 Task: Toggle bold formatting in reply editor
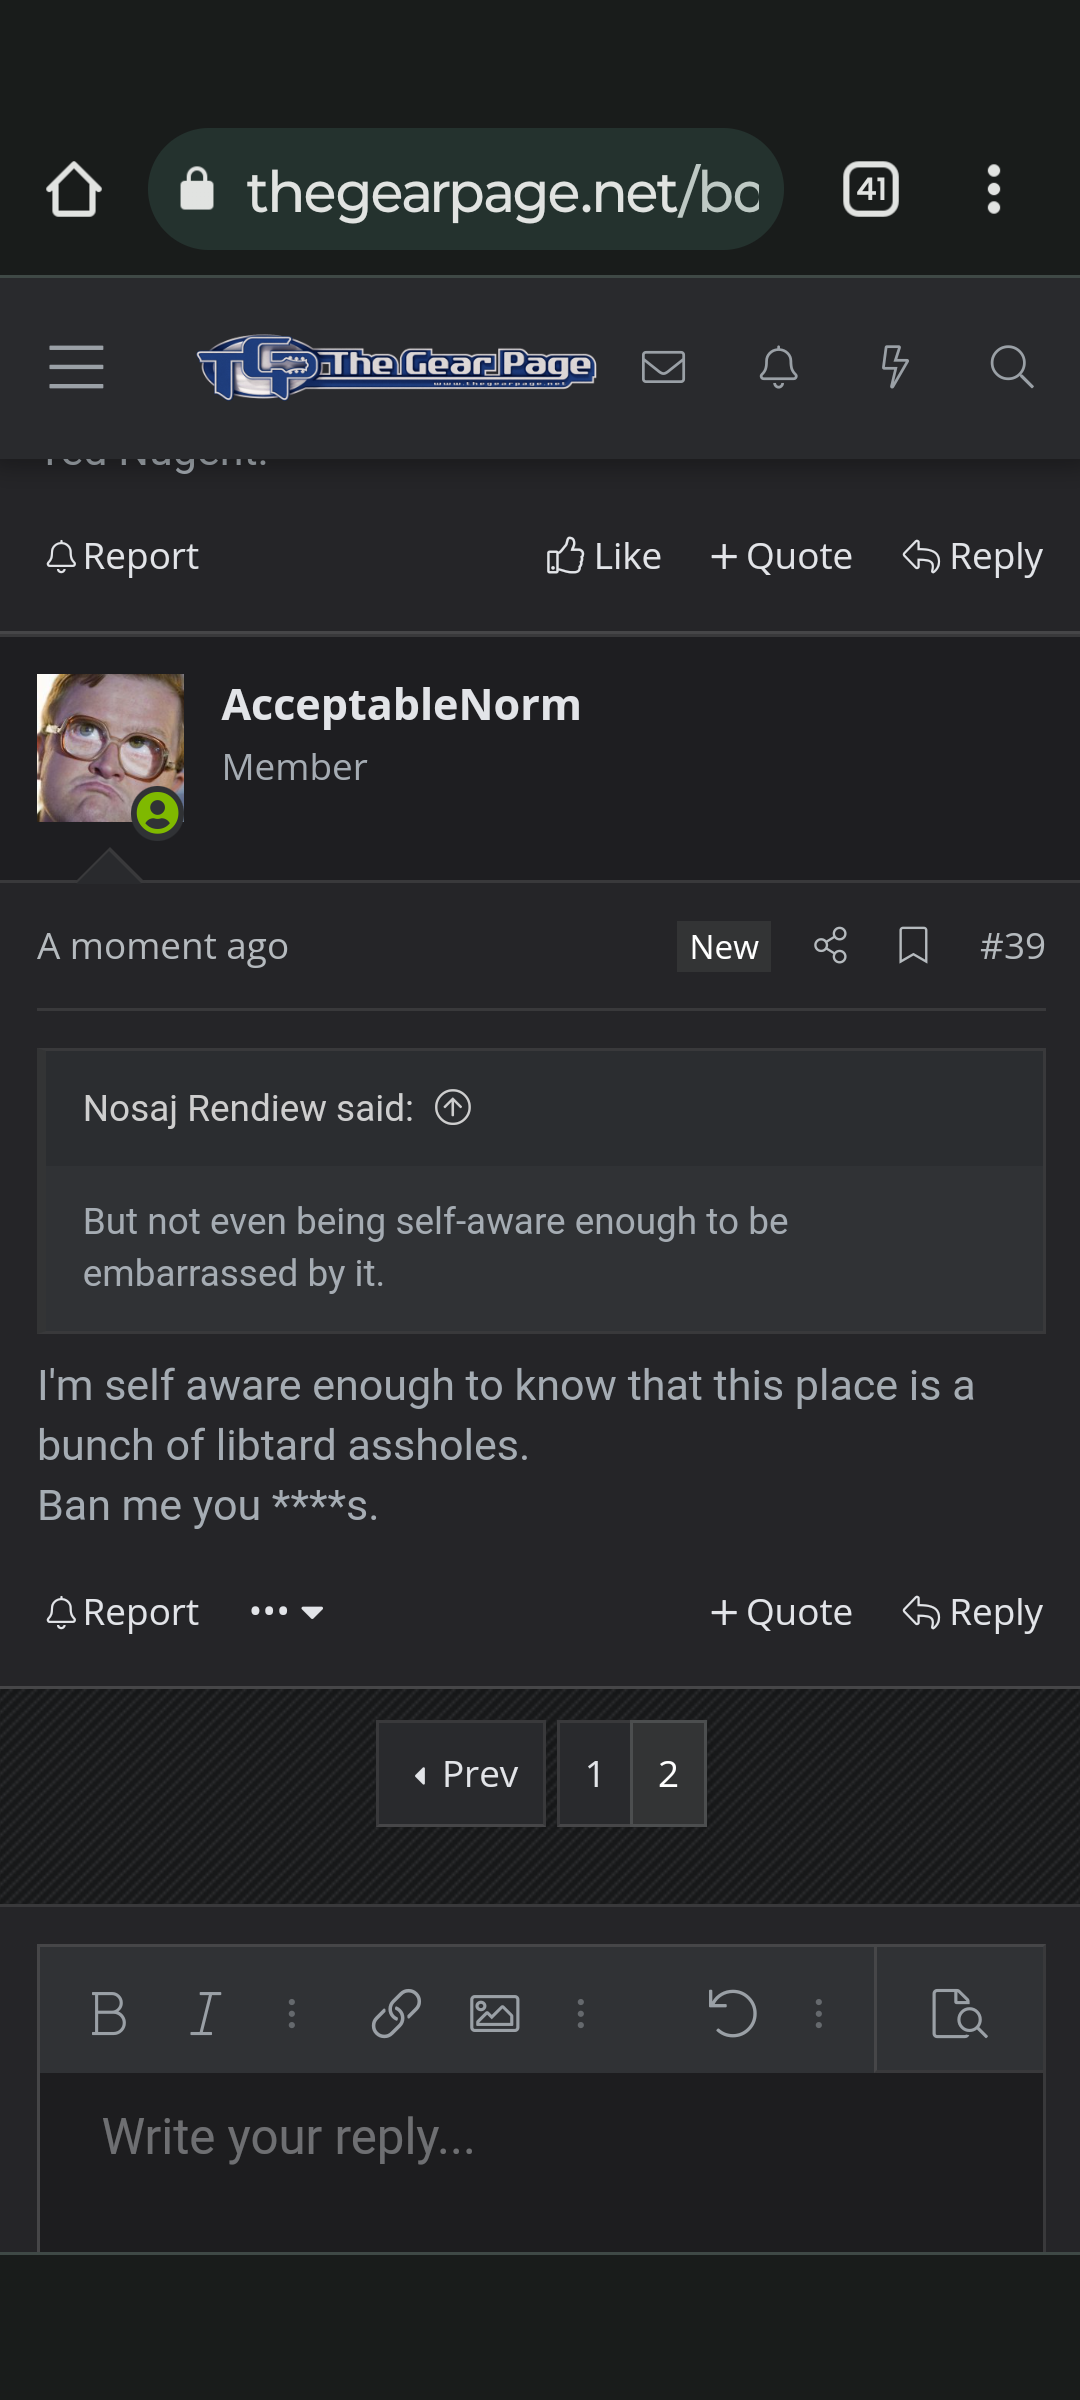point(108,2013)
